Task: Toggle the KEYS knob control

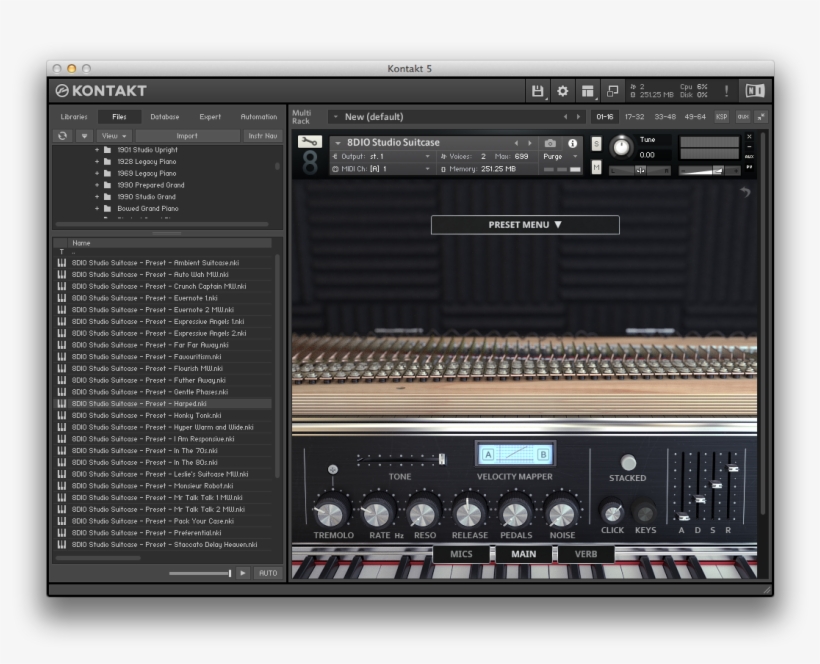Action: (x=645, y=513)
